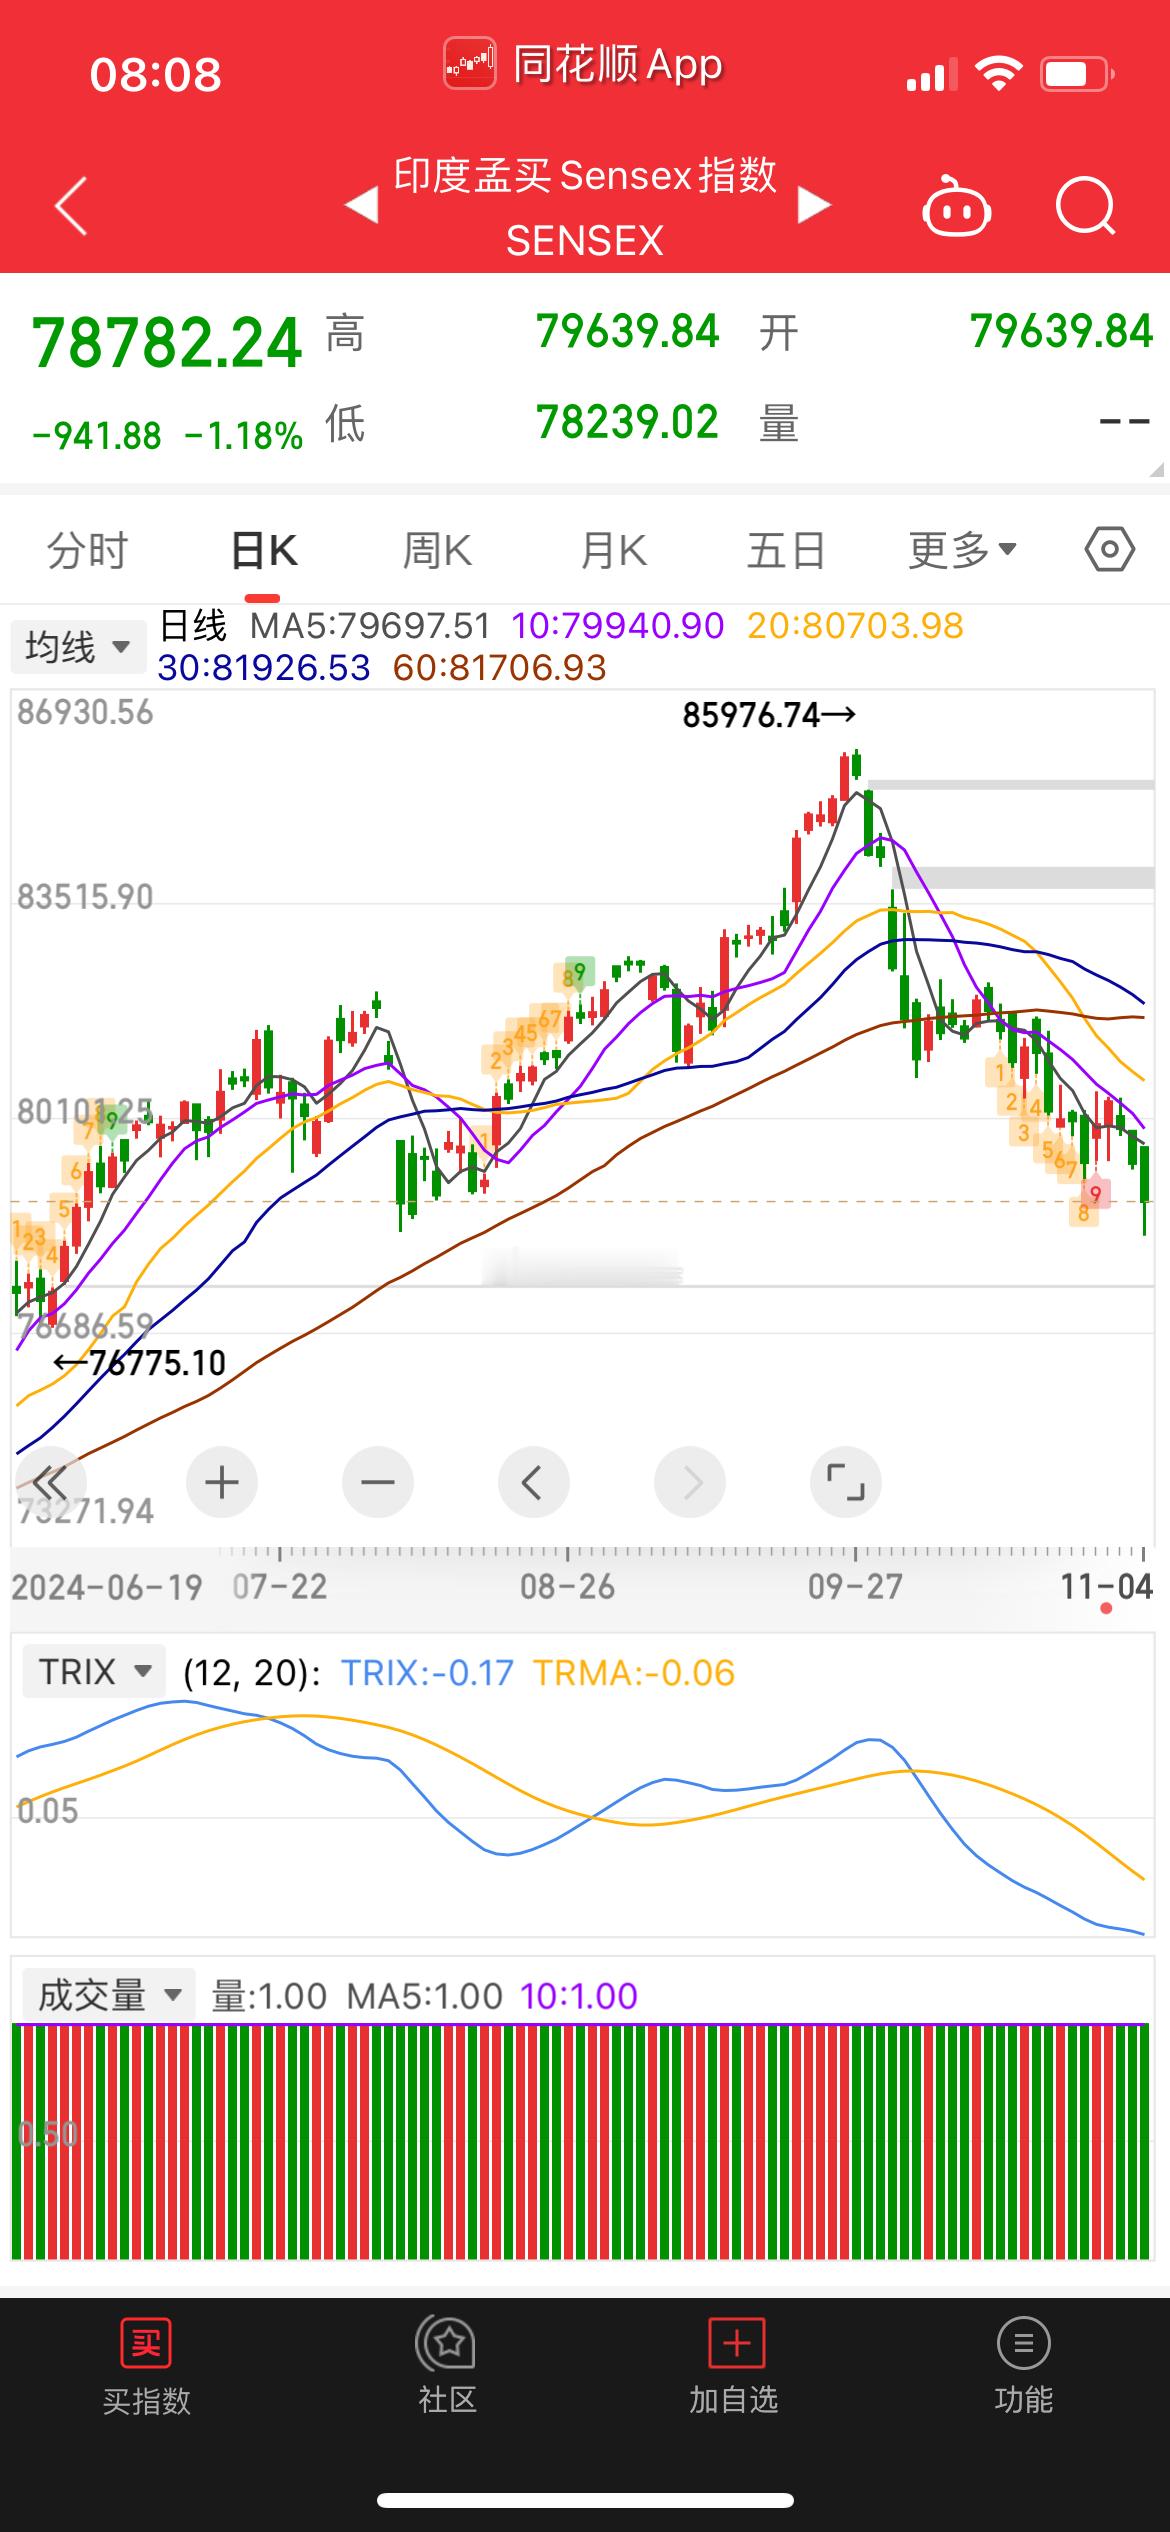Tap the 印度孟买Sensex指数 title

point(585,176)
